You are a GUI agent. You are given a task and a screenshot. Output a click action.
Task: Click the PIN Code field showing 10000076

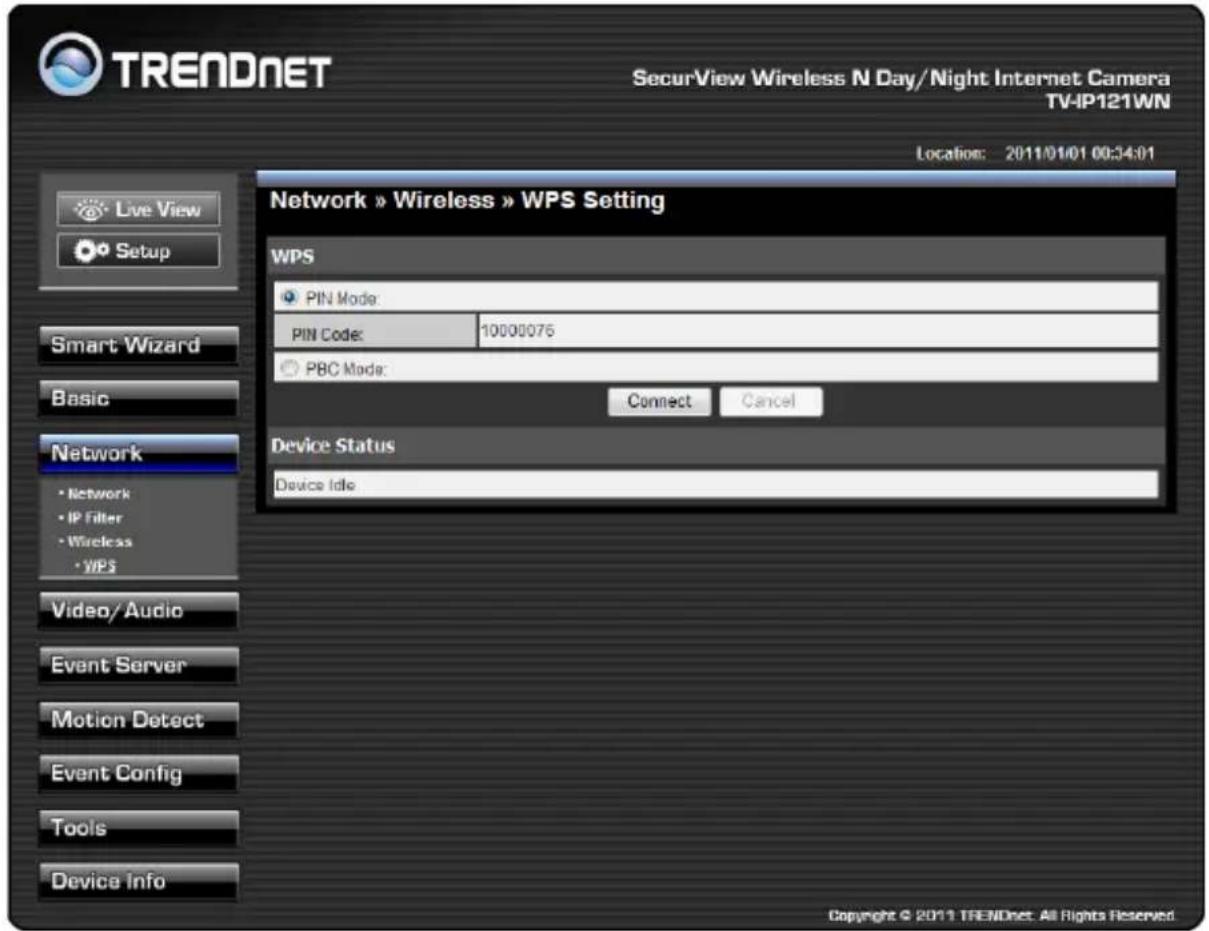point(816,332)
